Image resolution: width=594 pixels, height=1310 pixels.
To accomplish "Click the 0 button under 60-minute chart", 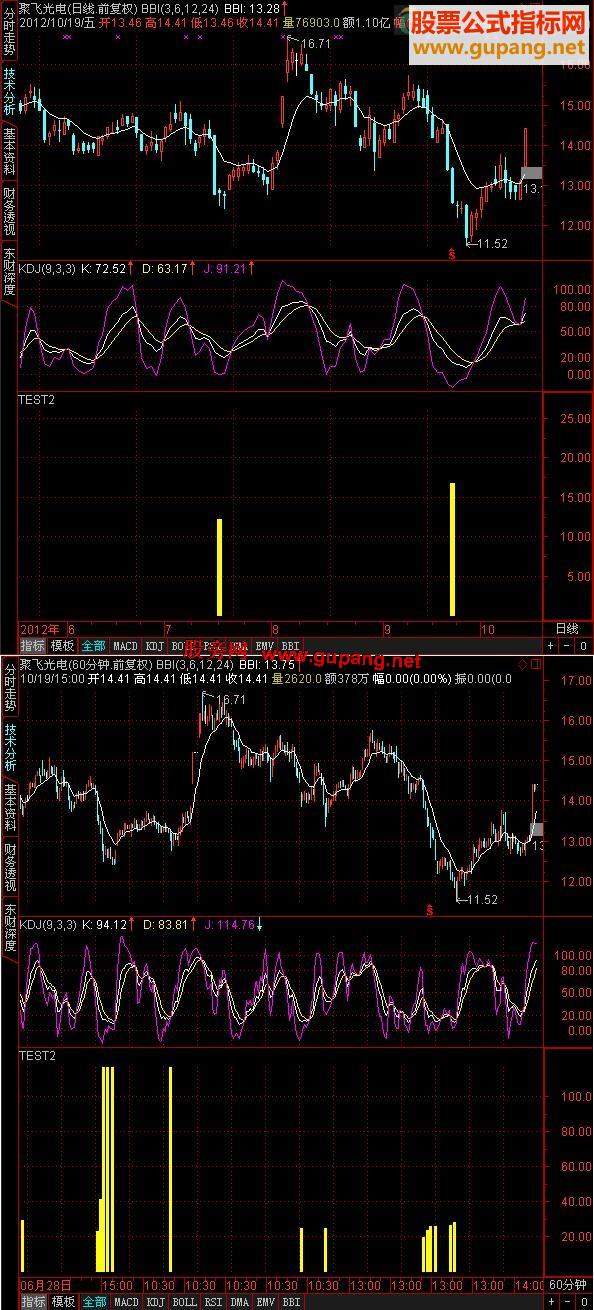I will click(583, 1302).
